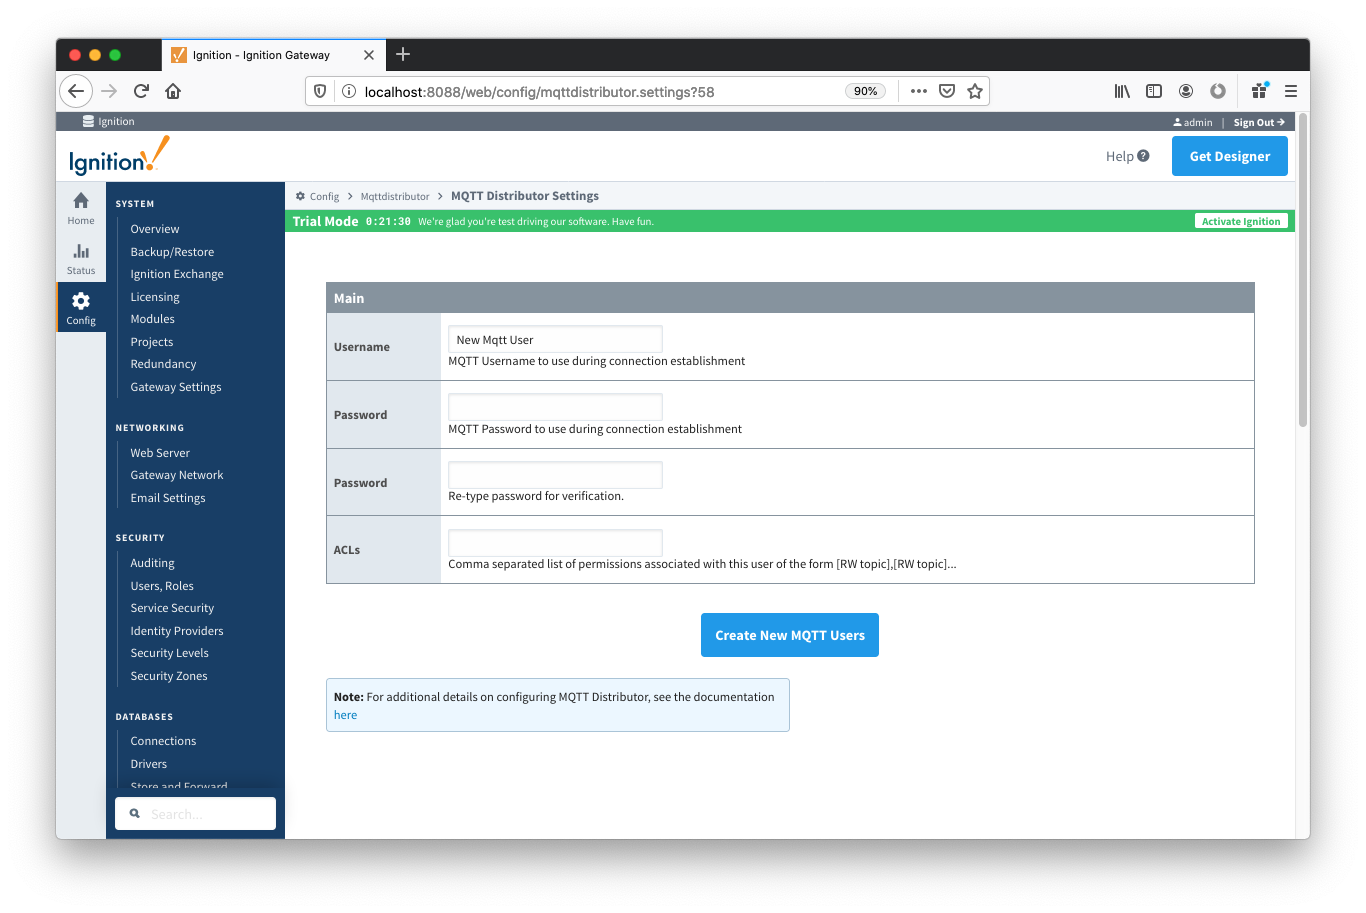Image resolution: width=1366 pixels, height=913 pixels.
Task: Select the Config gear icon
Action: pos(81,301)
